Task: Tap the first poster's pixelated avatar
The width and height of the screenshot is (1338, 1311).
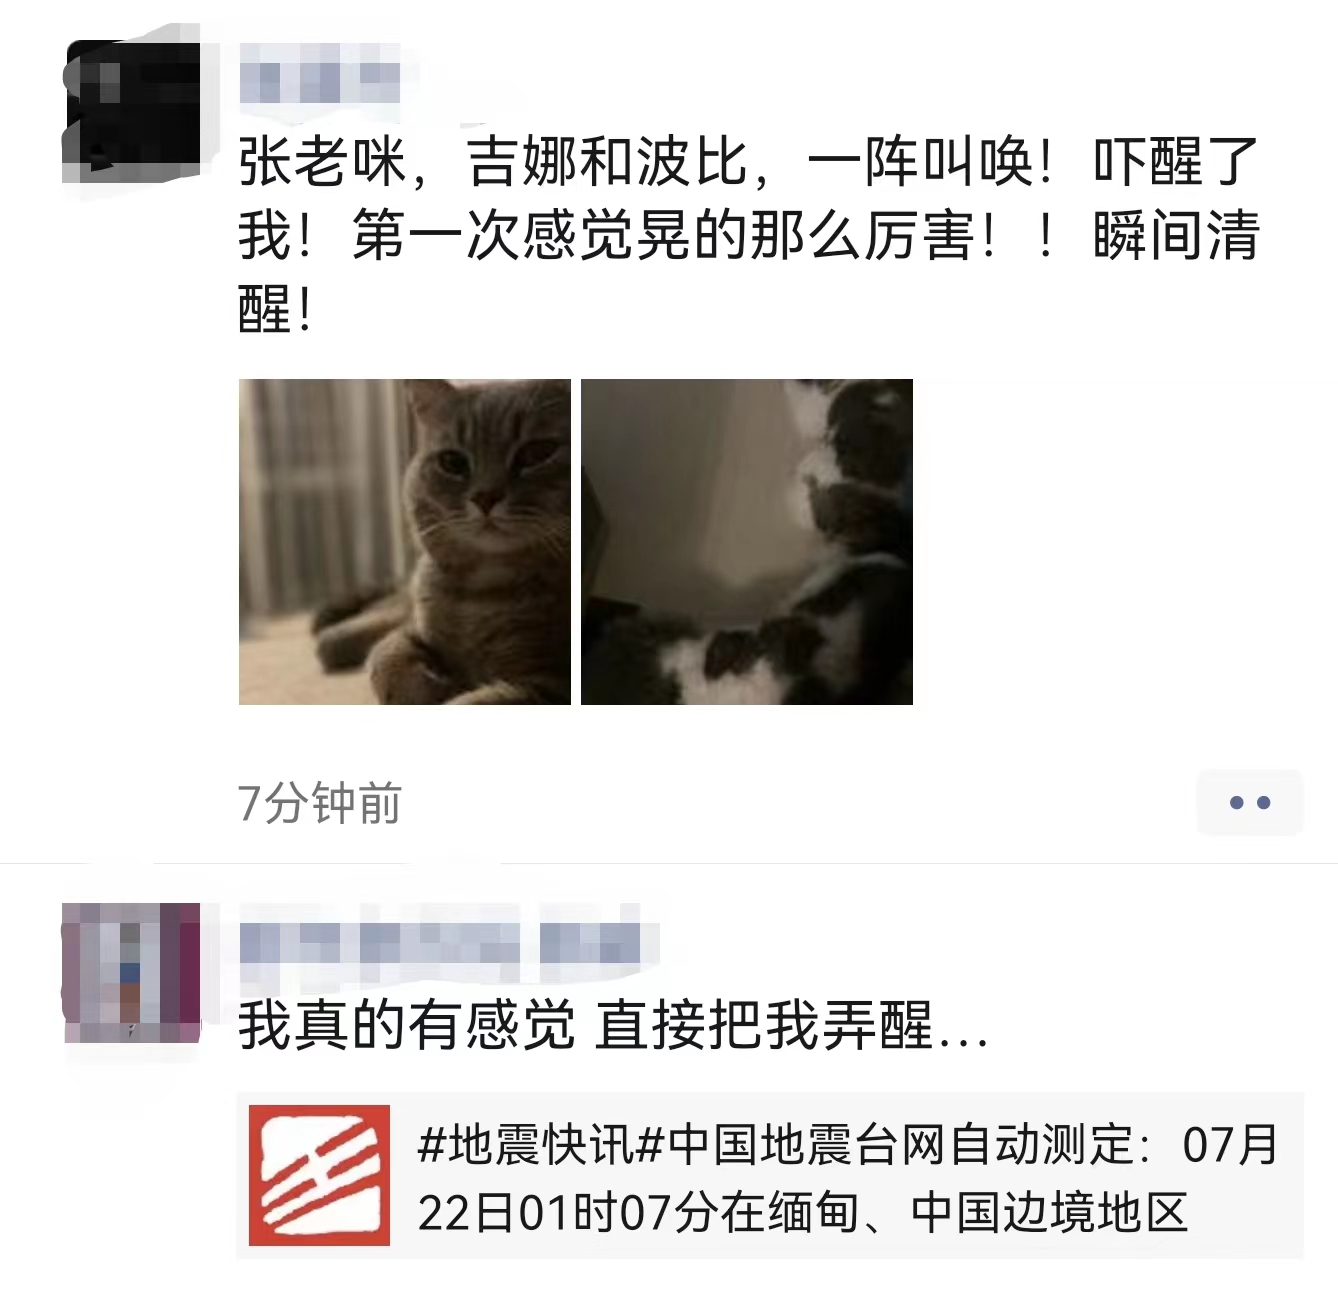Action: (131, 112)
